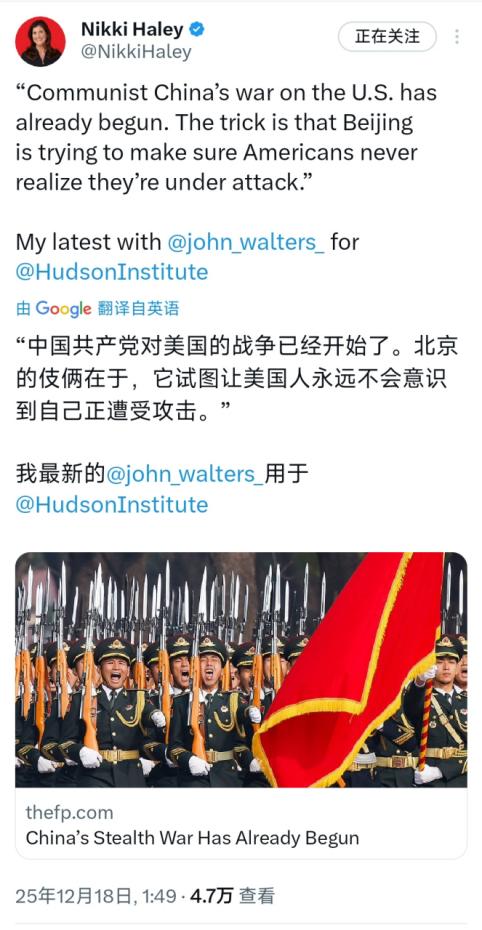
Task: Open the marching soldiers article preview image
Action: [x=241, y=670]
